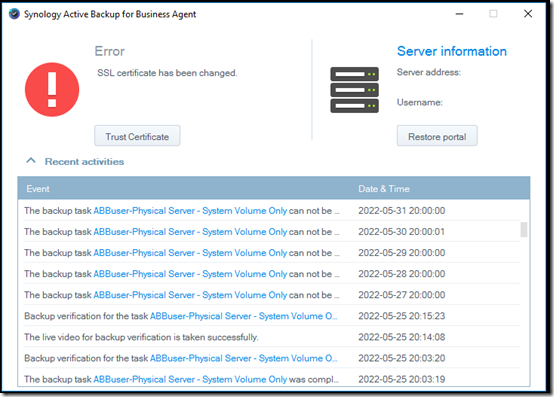554x397 pixels.
Task: Select the timestamp 2022-05-27 20:00:00
Action: coord(402,295)
